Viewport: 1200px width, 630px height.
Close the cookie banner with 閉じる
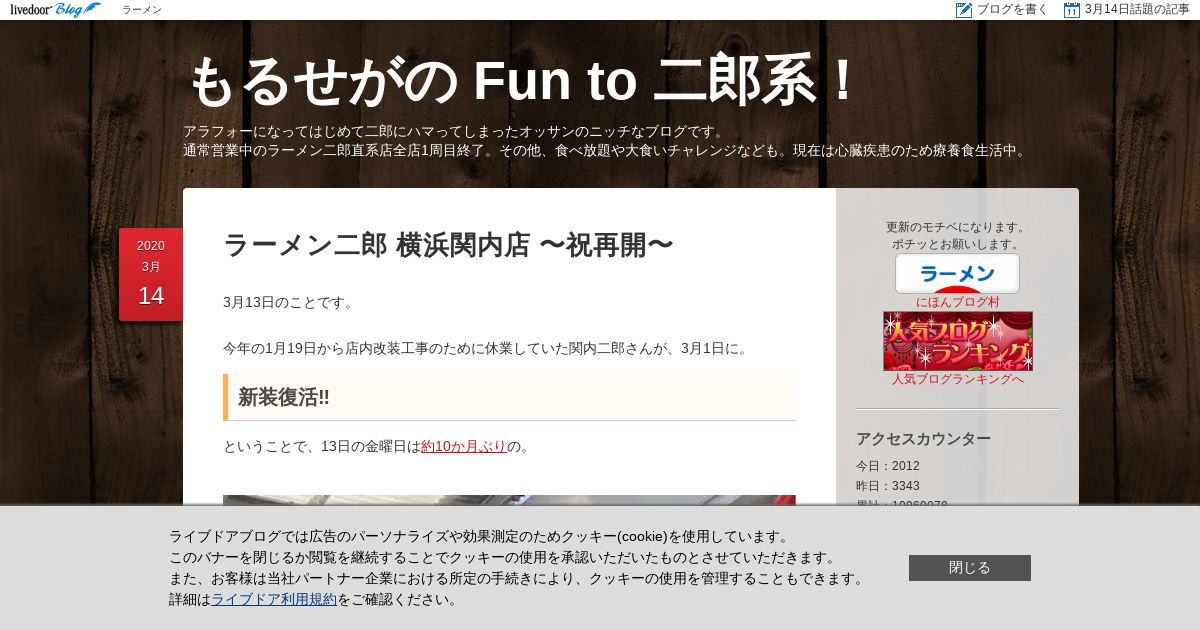click(x=969, y=568)
